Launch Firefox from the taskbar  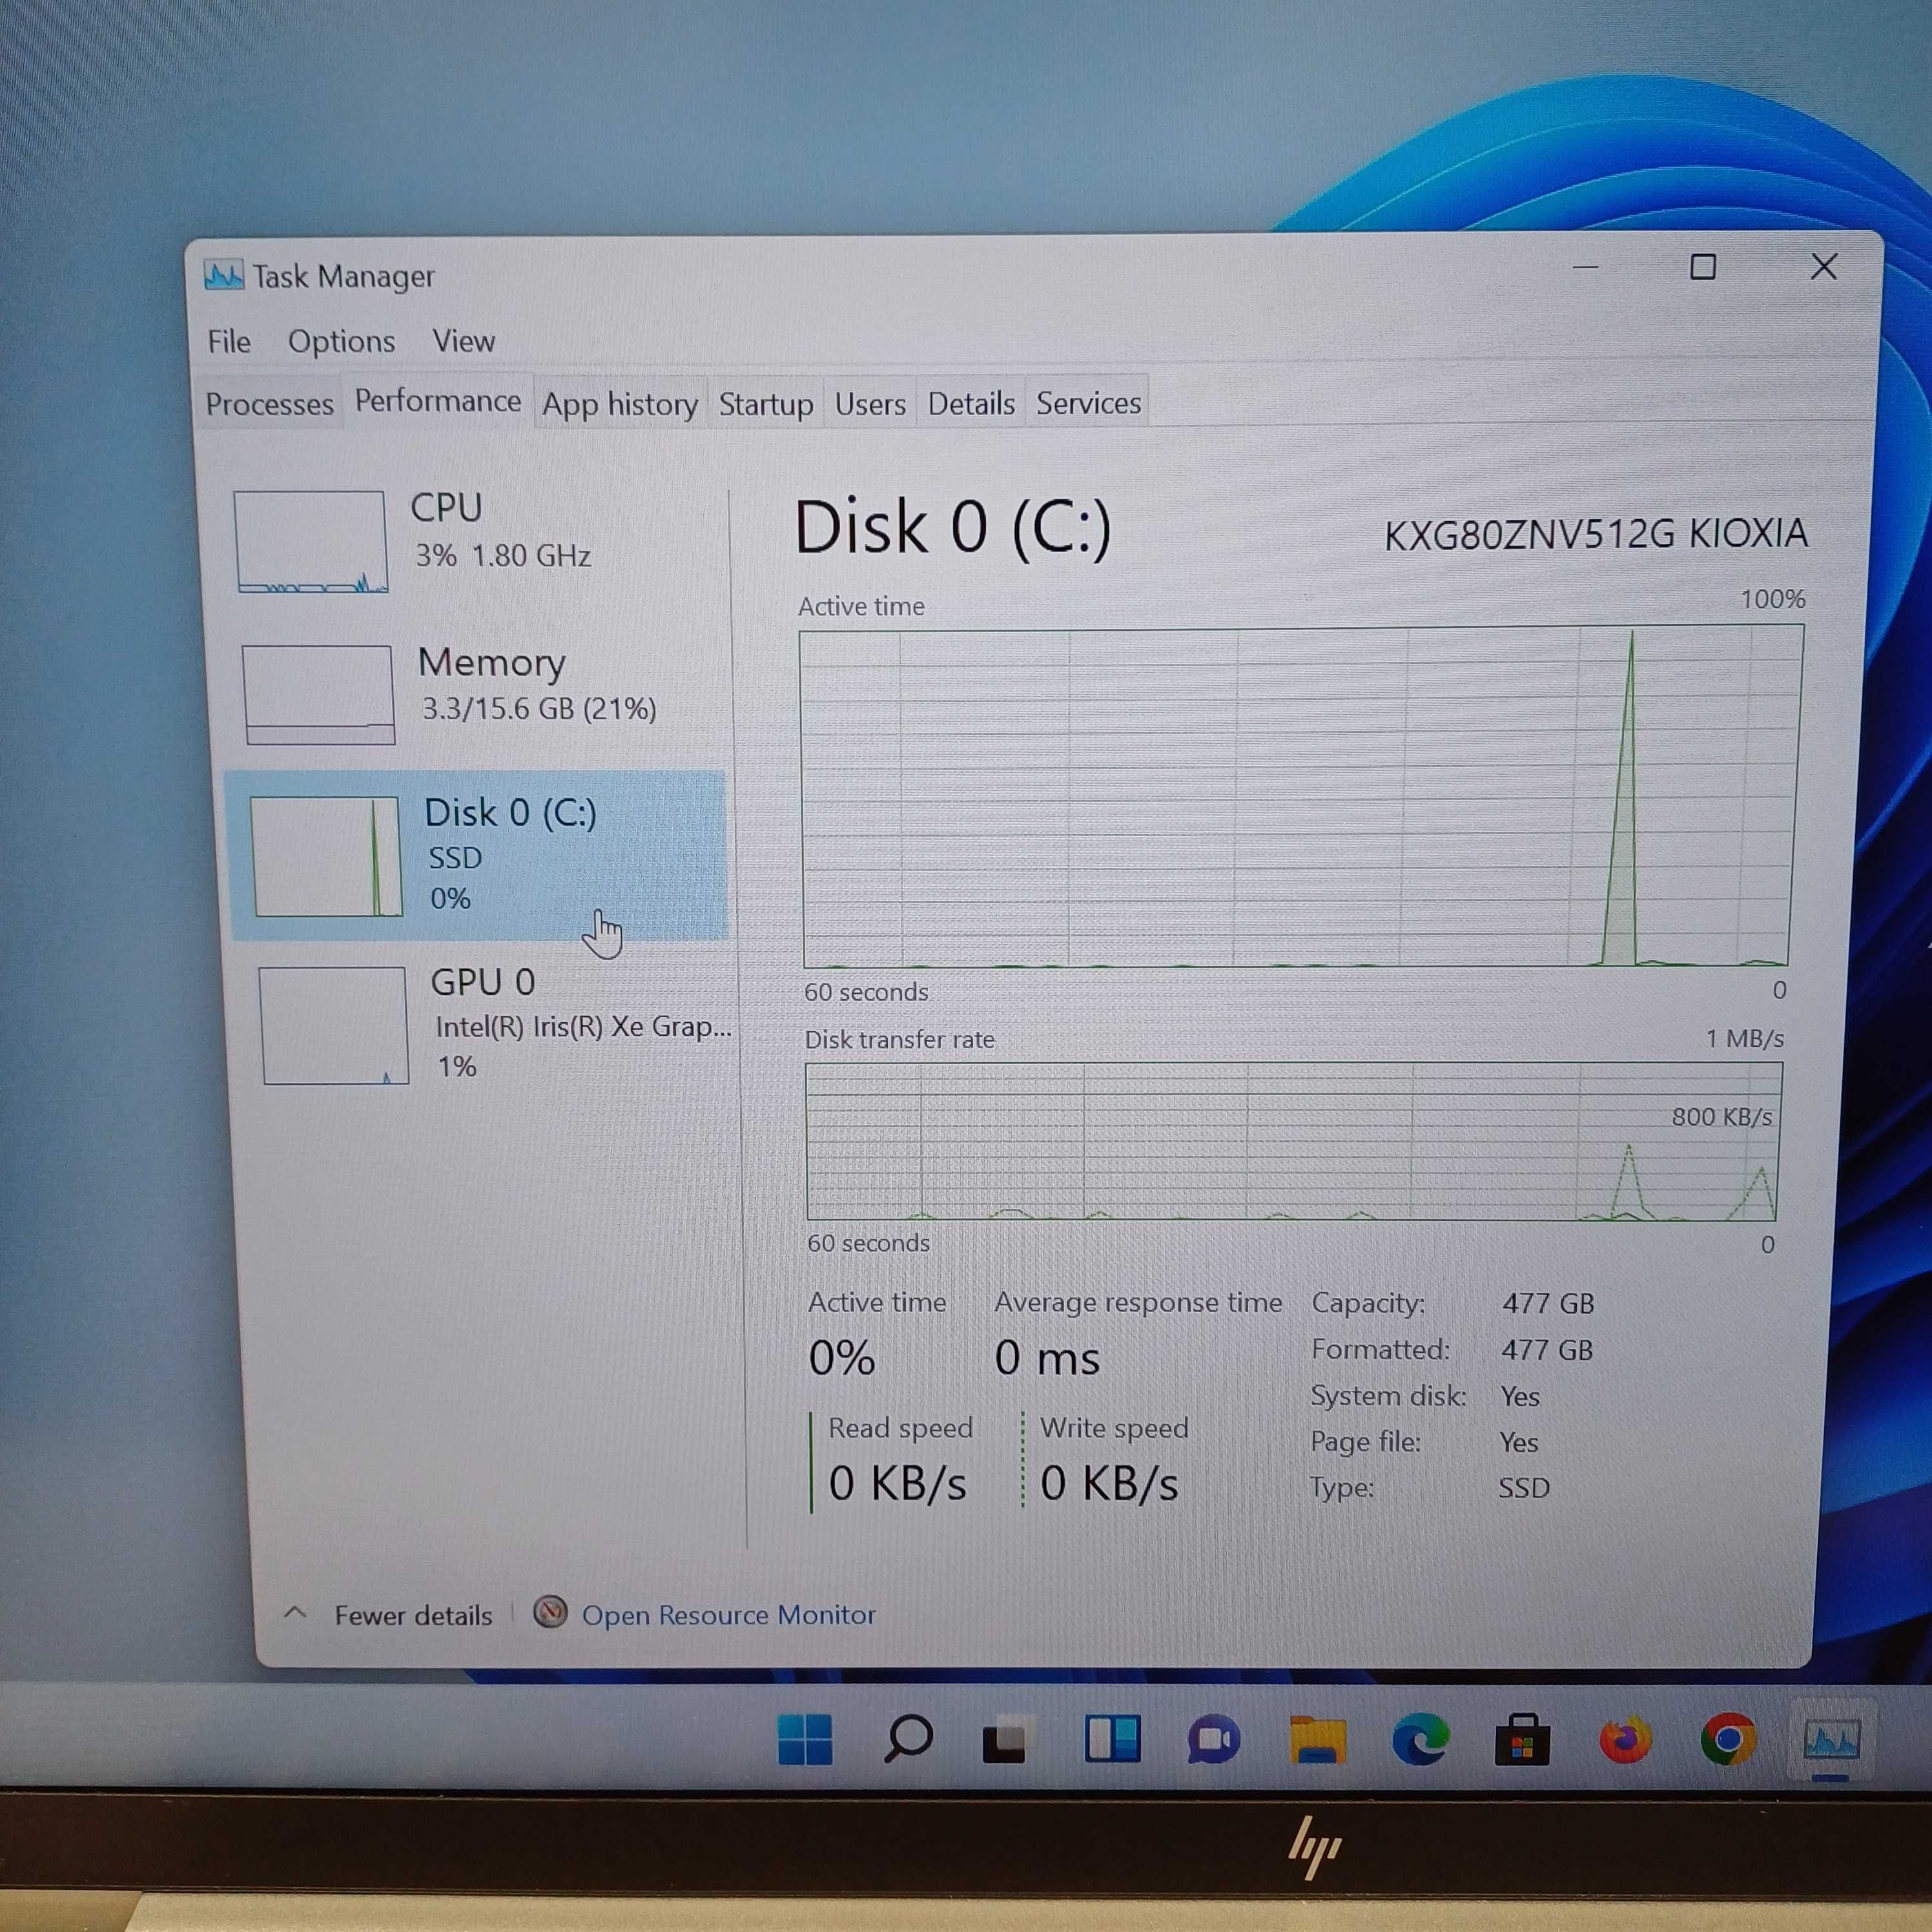coord(1625,1740)
